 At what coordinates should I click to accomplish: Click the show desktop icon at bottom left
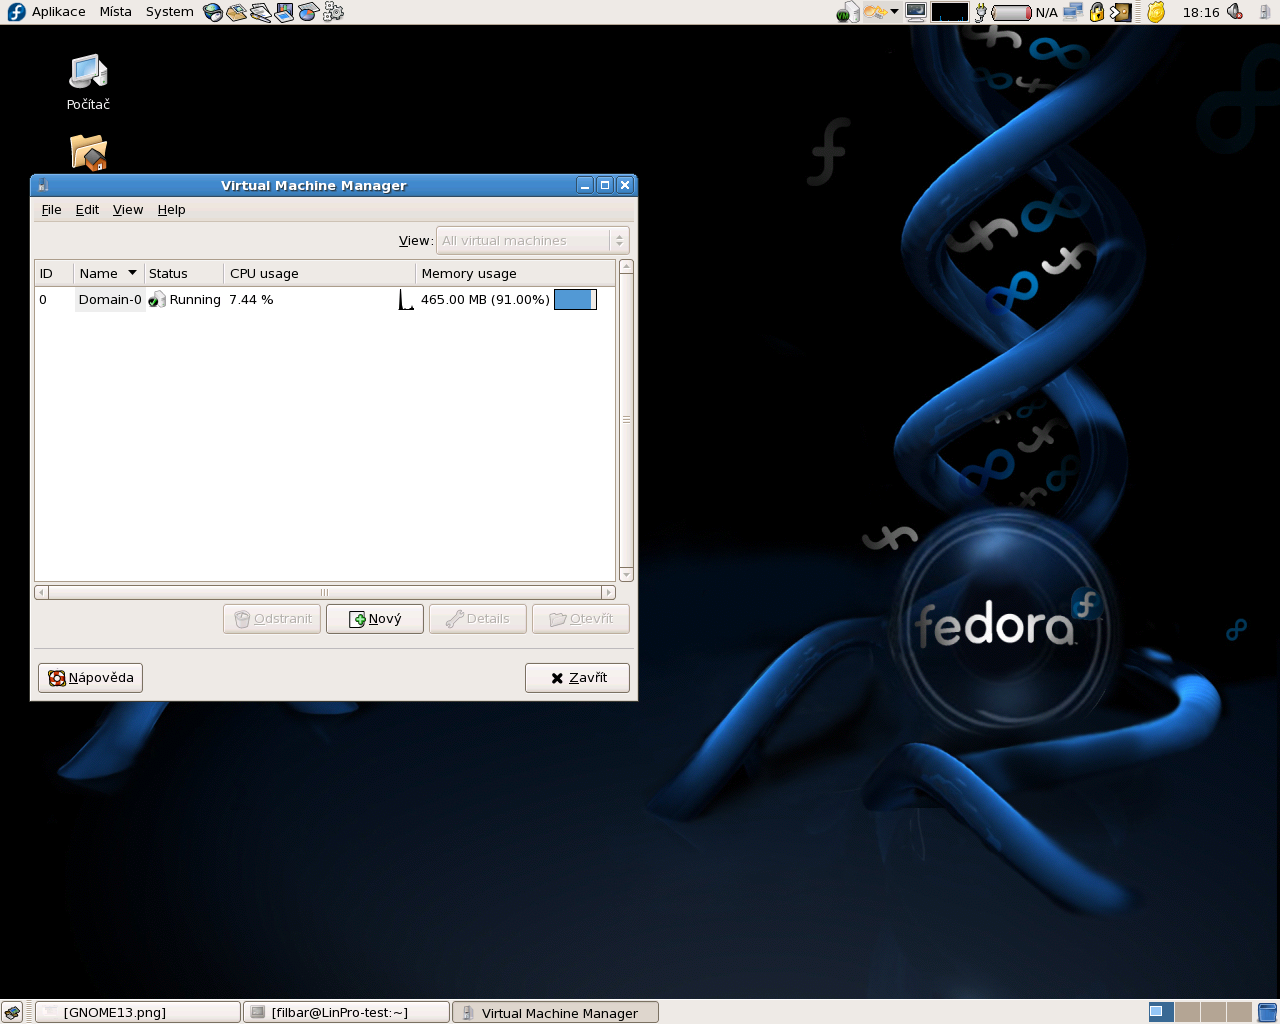(12, 1012)
